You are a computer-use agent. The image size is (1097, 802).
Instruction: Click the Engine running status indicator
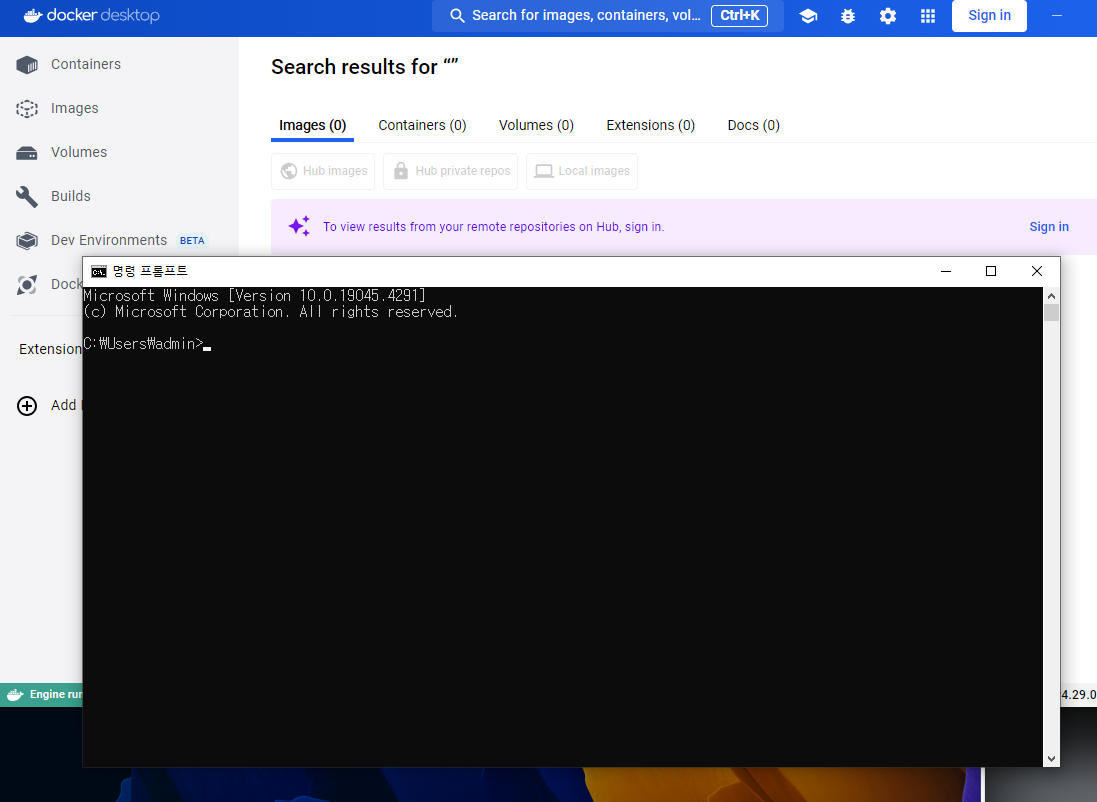point(42,695)
